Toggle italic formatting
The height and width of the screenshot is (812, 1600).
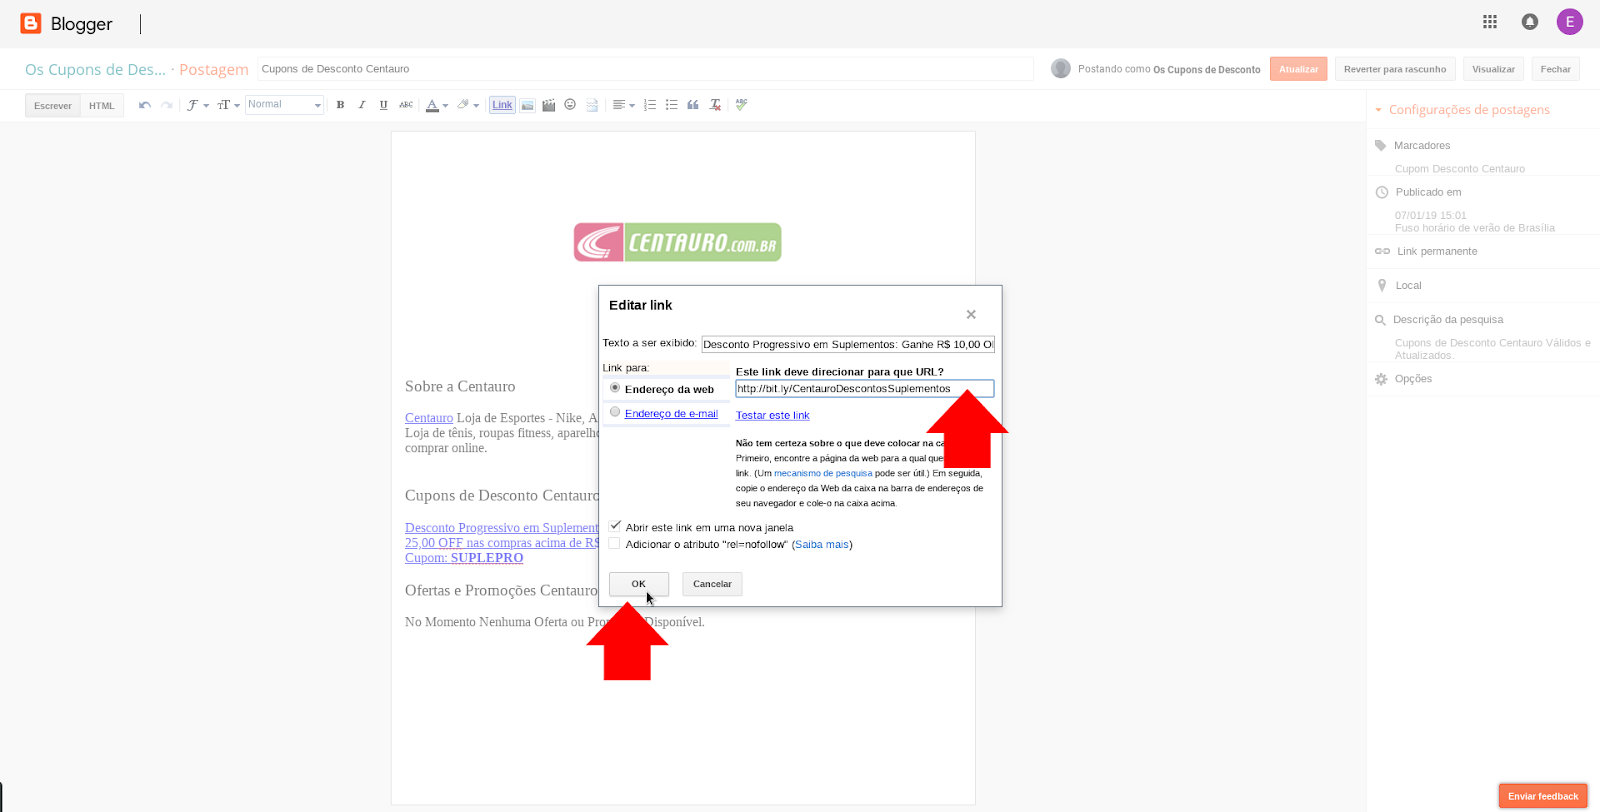362,105
